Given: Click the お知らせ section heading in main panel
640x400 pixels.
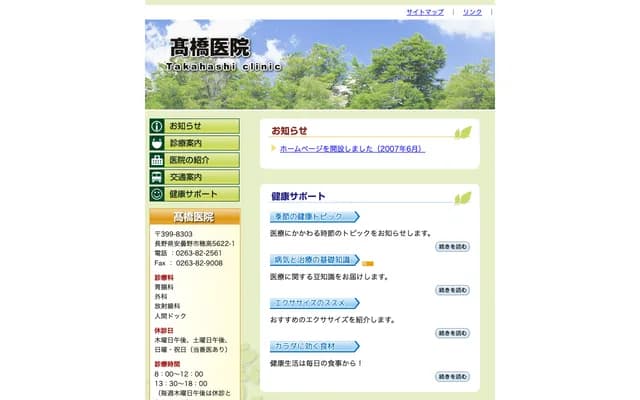Looking at the screenshot, I should tap(289, 131).
